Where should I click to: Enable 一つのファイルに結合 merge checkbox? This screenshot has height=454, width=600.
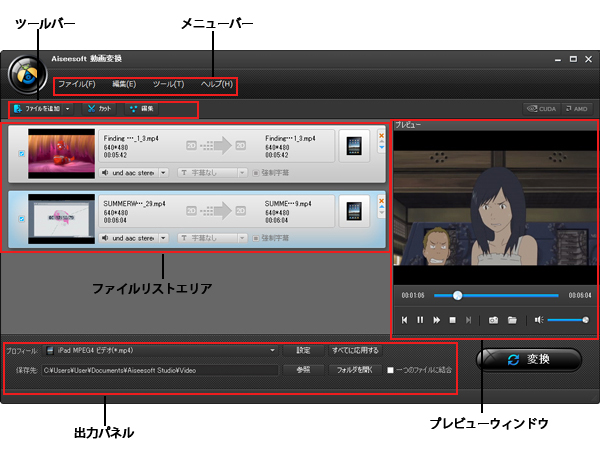[x=391, y=369]
